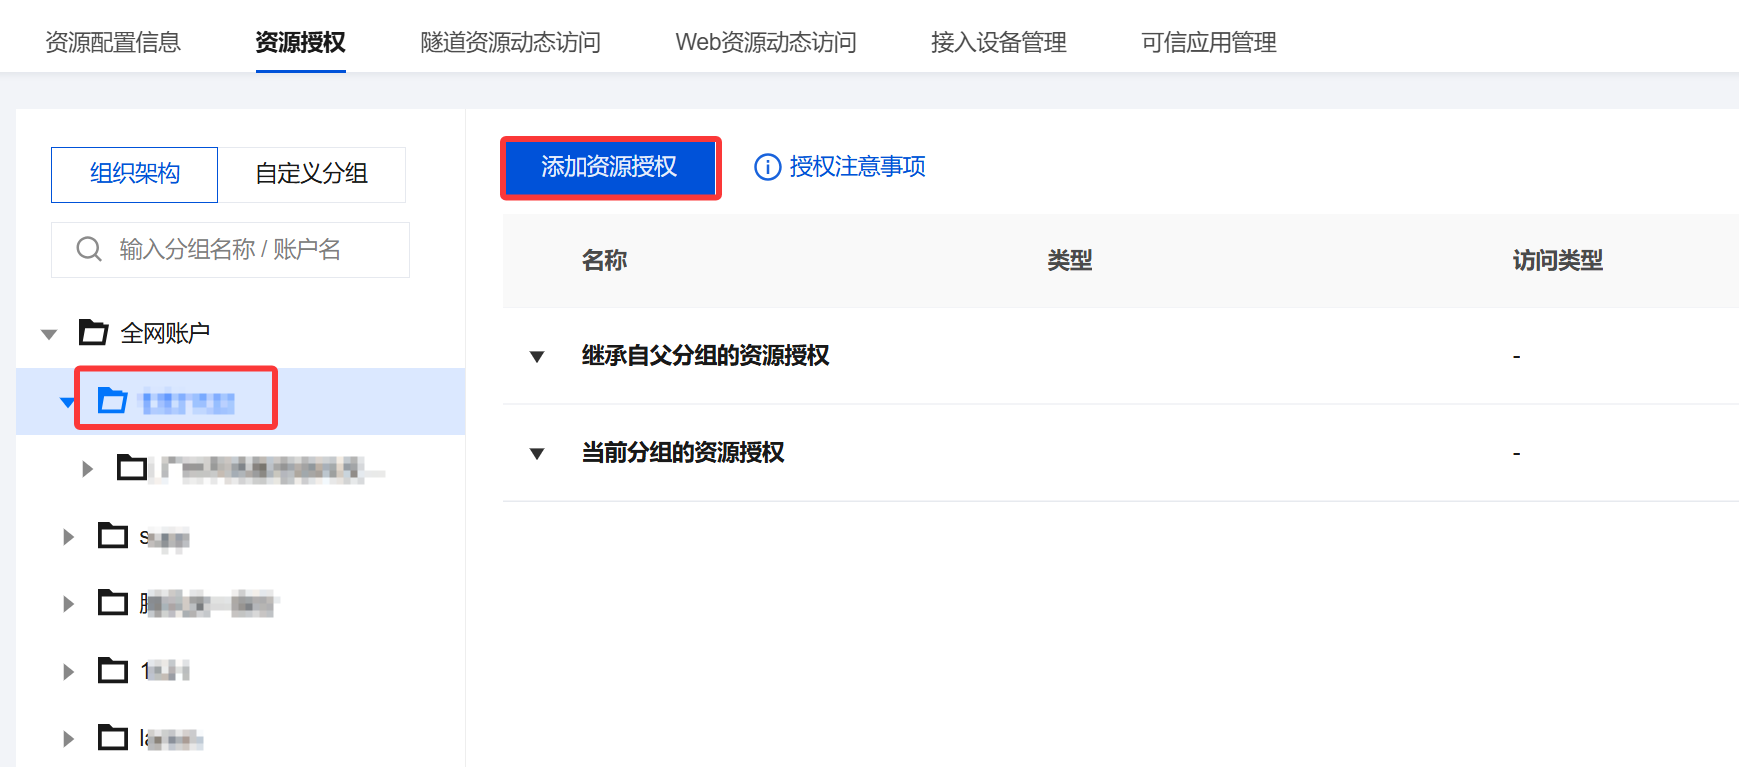Focus the 输入分组名称 / 账户名 search field

pos(230,249)
